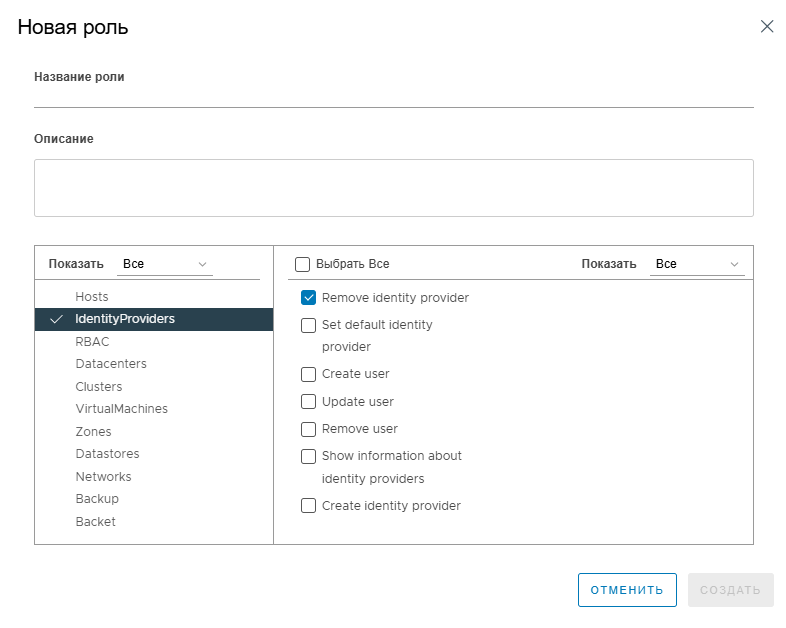Select the Datacenters category
This screenshot has width=786, height=628.
154,364
